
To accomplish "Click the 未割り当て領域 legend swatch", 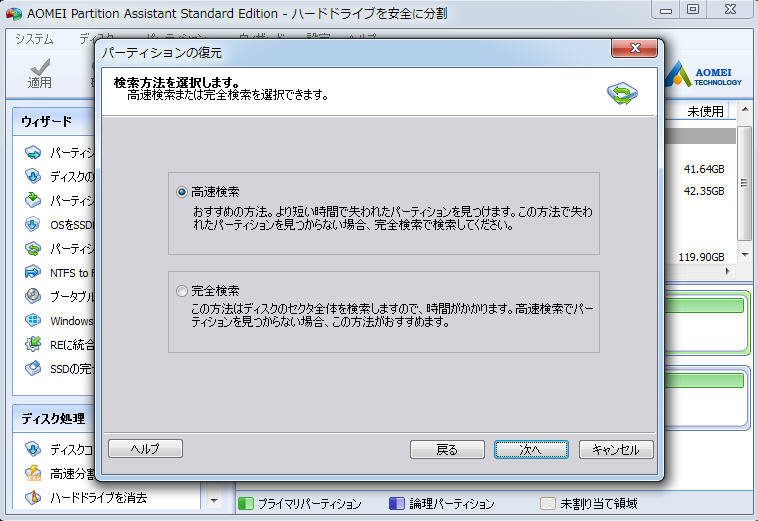I will point(547,504).
